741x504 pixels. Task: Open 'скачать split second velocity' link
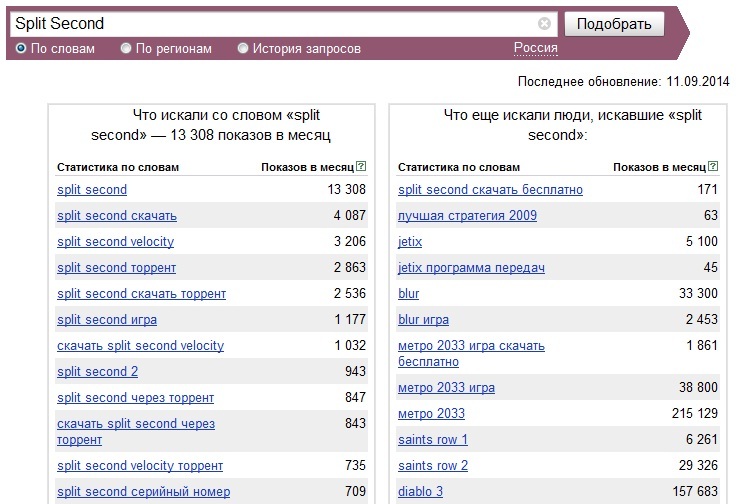pyautogui.click(x=140, y=346)
